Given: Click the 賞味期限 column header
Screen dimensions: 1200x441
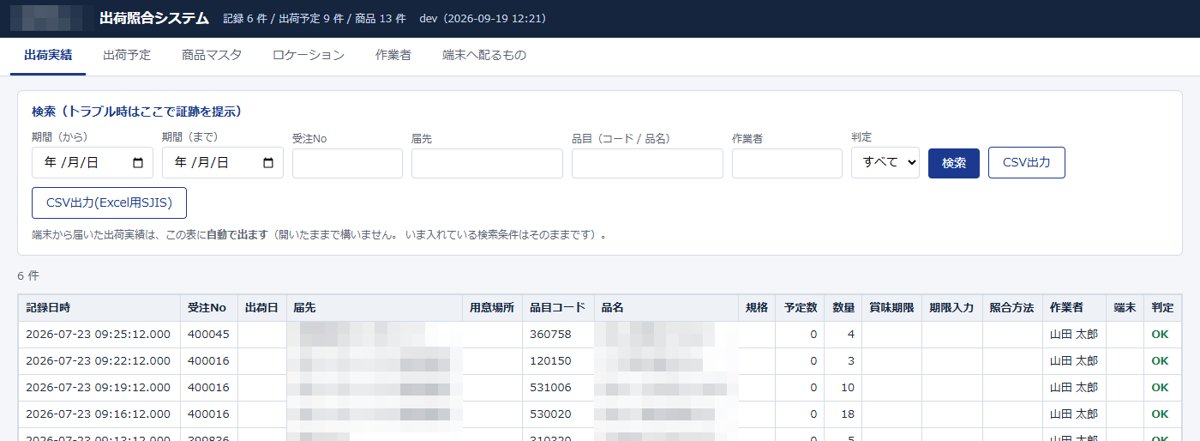Looking at the screenshot, I should click(891, 307).
